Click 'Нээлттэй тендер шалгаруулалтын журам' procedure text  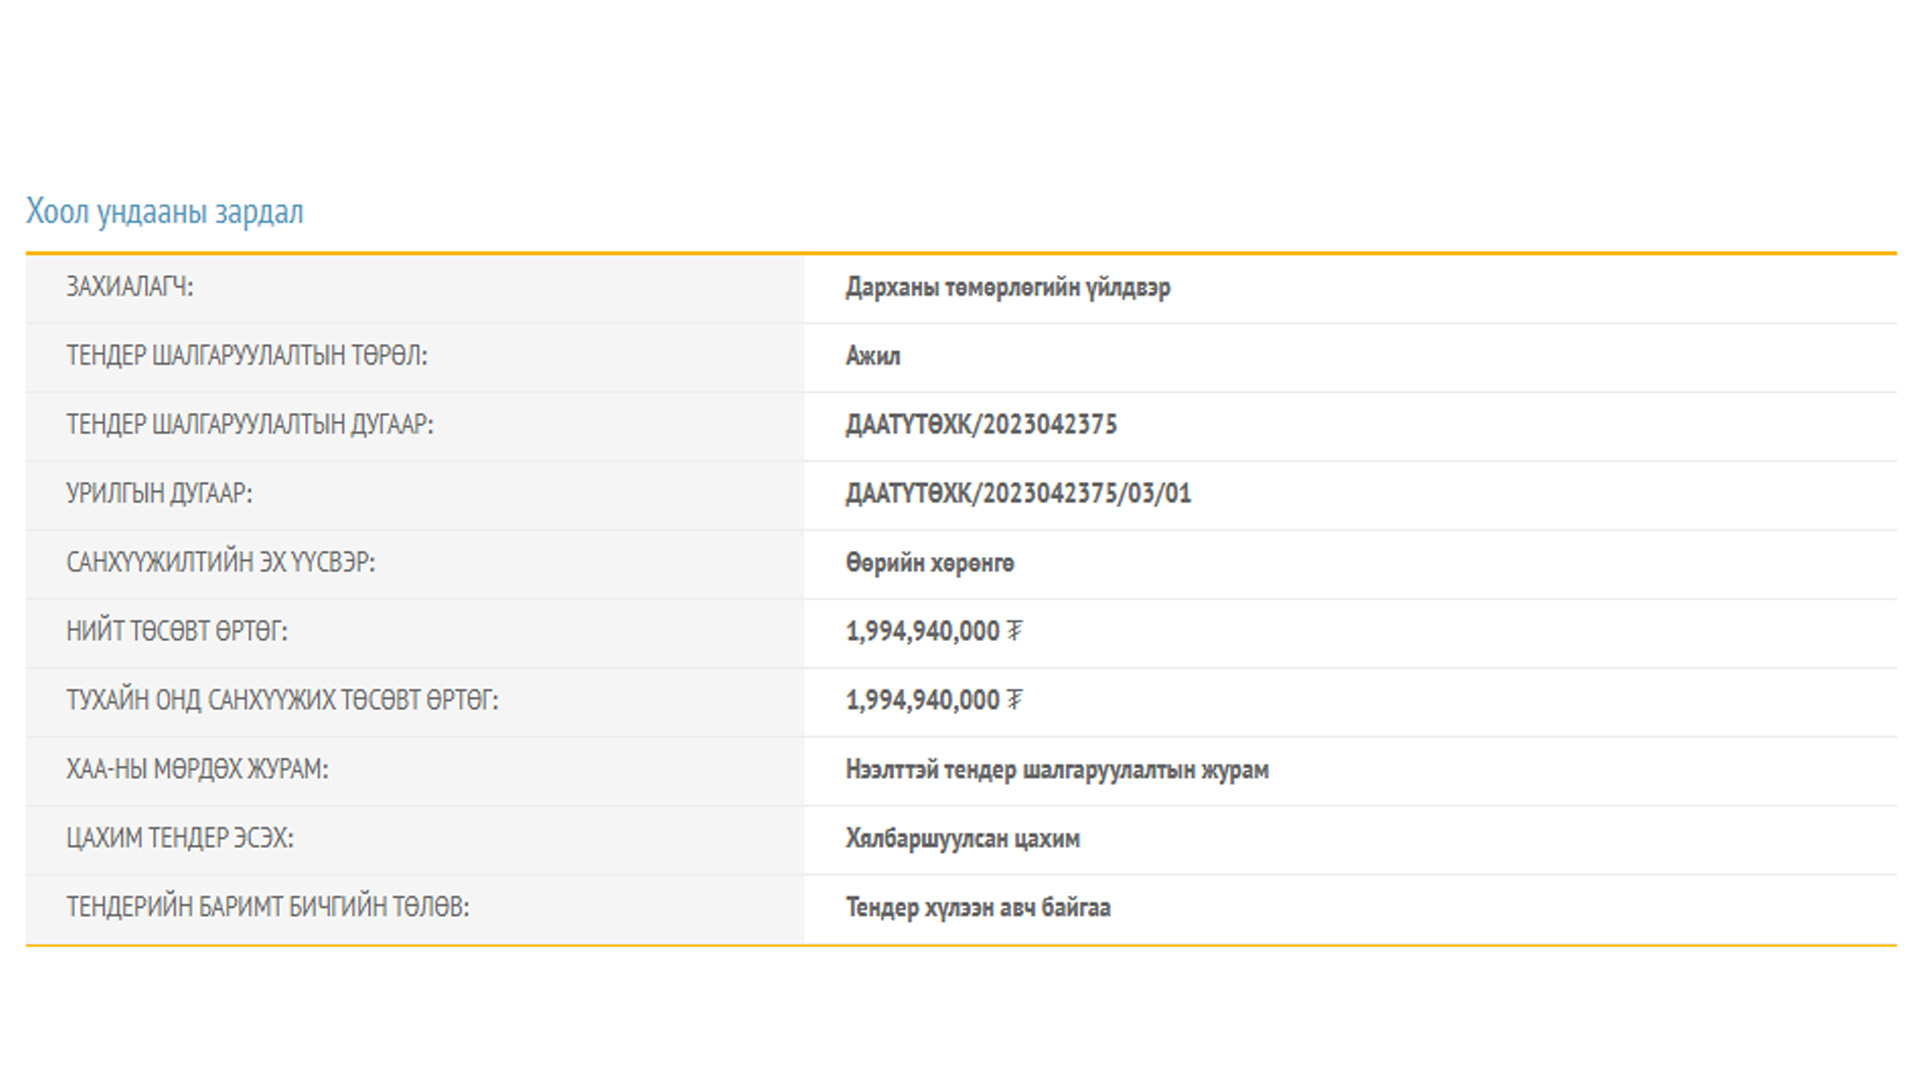pyautogui.click(x=1056, y=770)
